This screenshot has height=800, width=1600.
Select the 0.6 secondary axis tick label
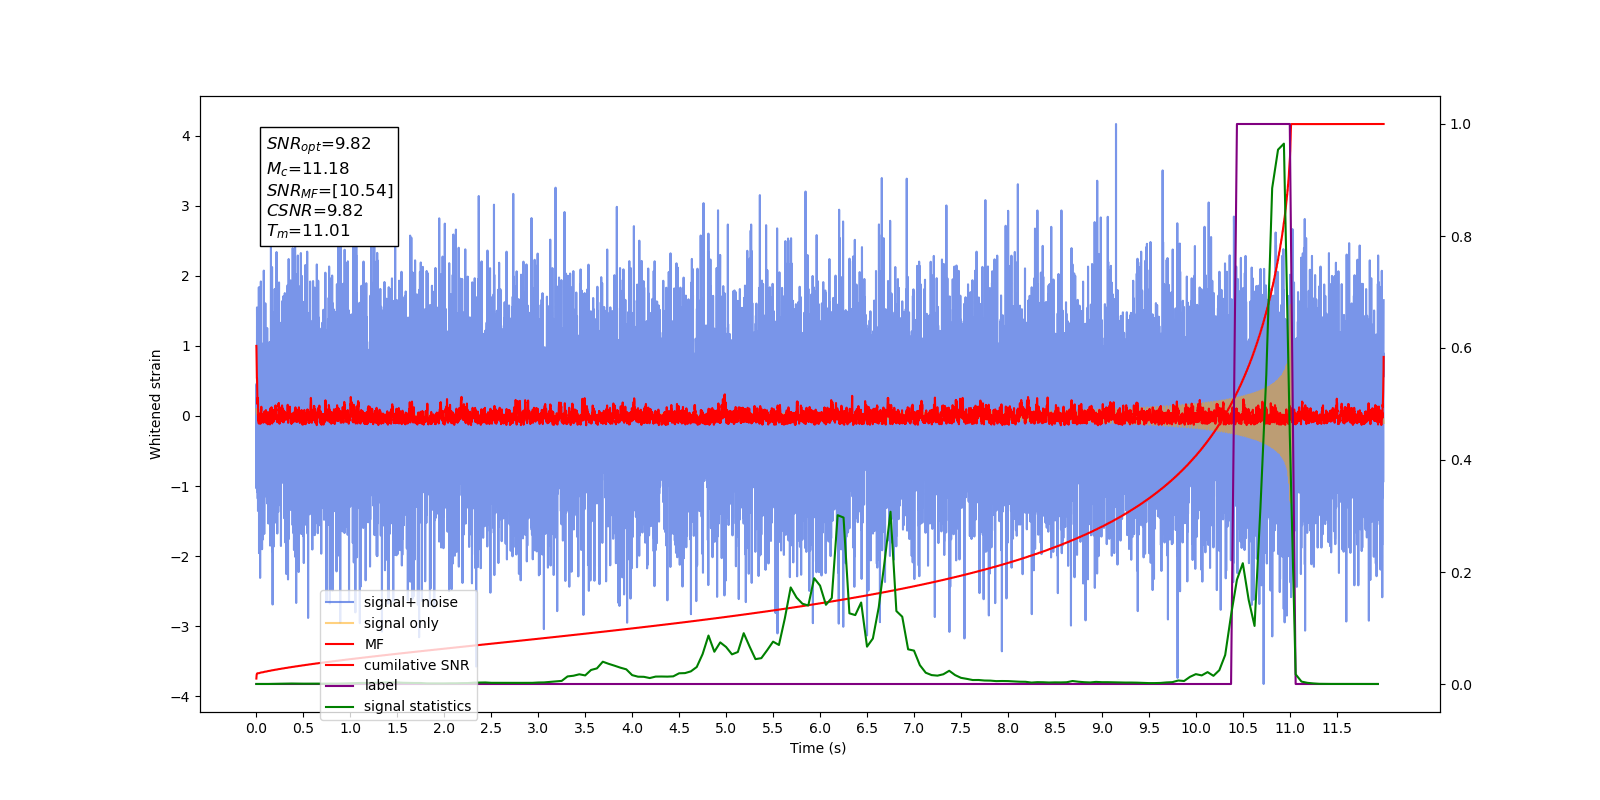point(1461,348)
